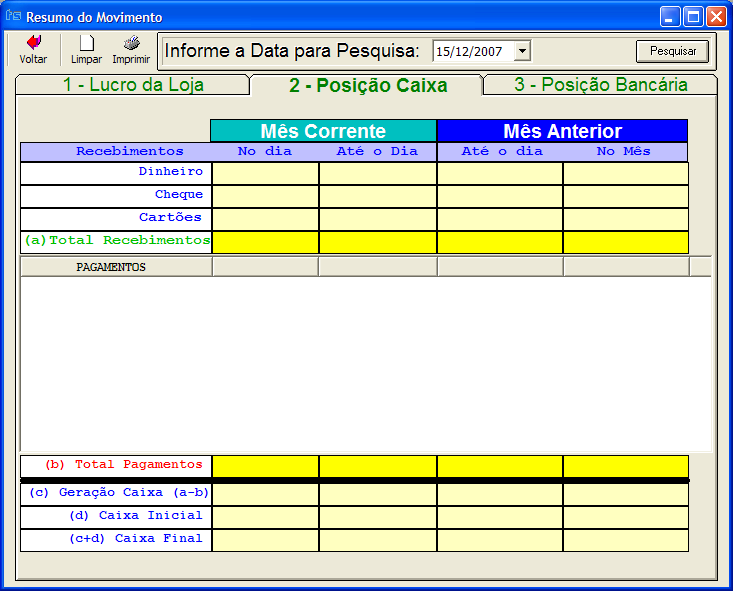Click the Cheque row label
The image size is (733, 591).
179,195
